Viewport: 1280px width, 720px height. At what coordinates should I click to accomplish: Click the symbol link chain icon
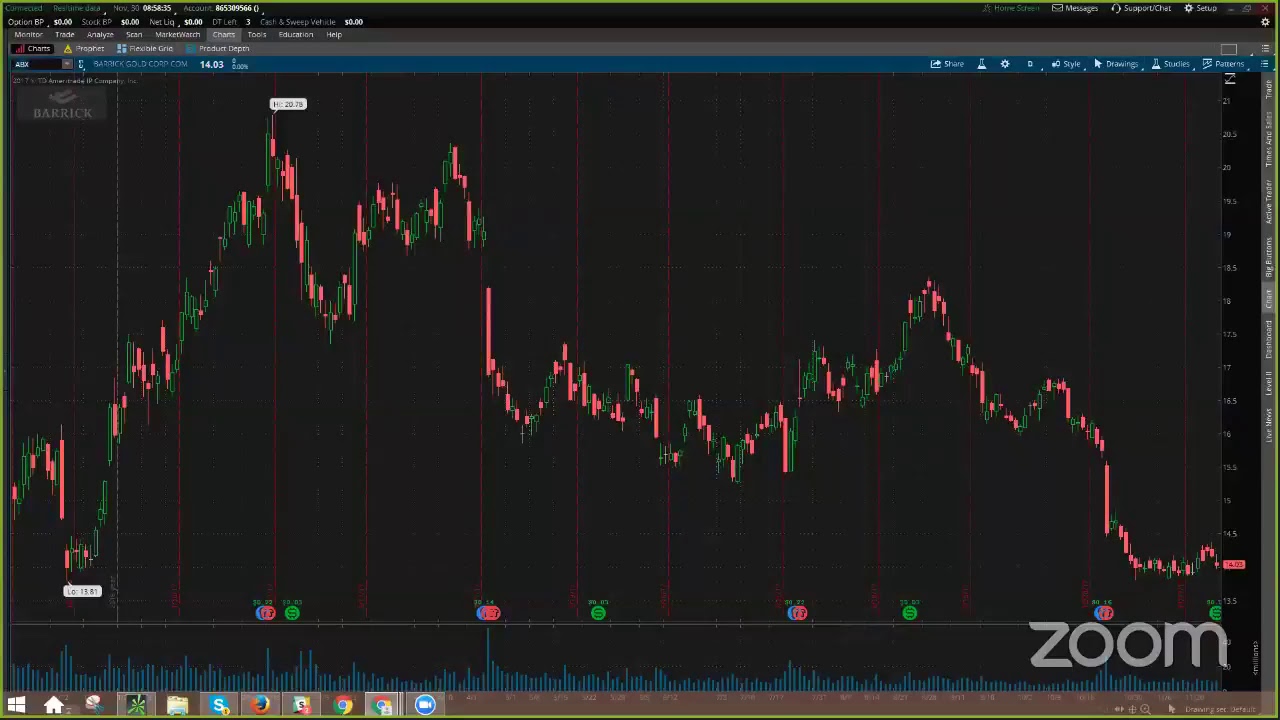(81, 64)
